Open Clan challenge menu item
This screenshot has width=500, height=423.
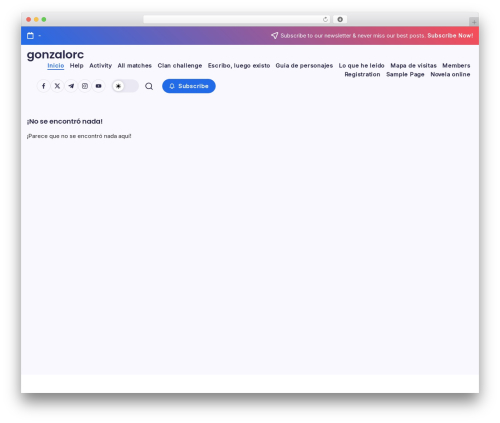coord(180,66)
